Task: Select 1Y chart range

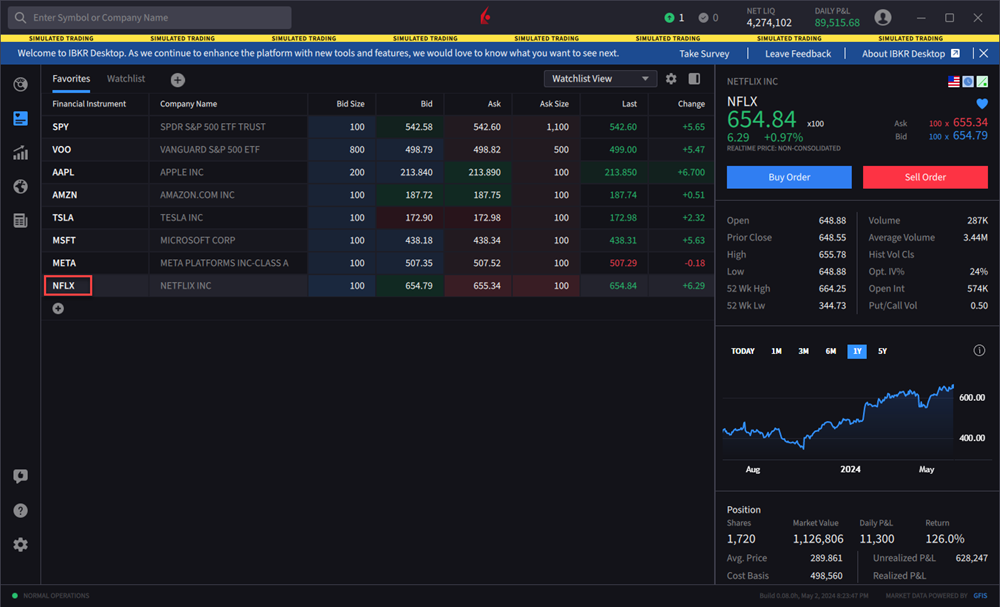Action: pos(857,351)
